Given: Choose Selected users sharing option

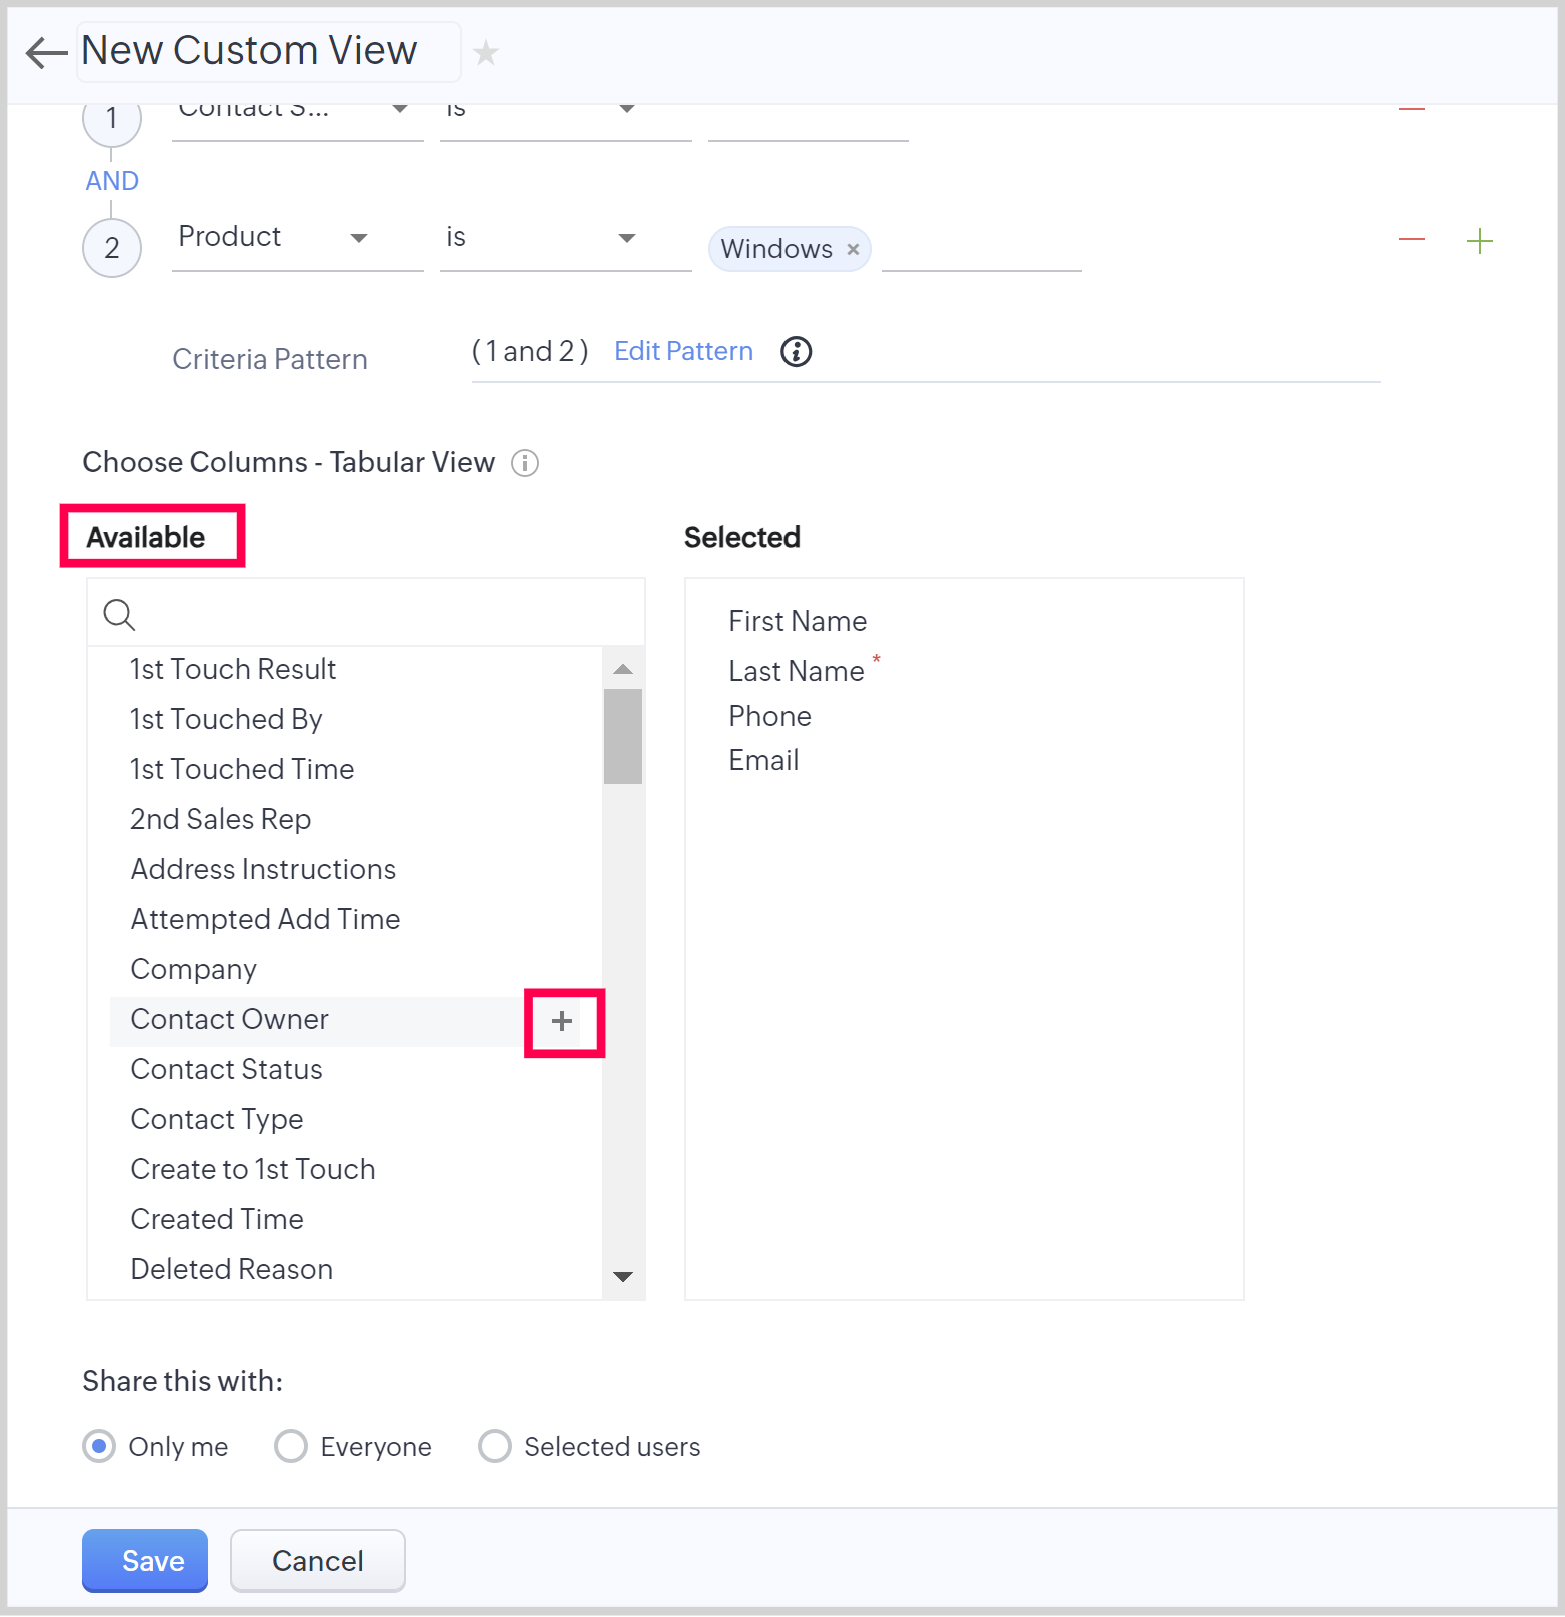Looking at the screenshot, I should tap(495, 1446).
